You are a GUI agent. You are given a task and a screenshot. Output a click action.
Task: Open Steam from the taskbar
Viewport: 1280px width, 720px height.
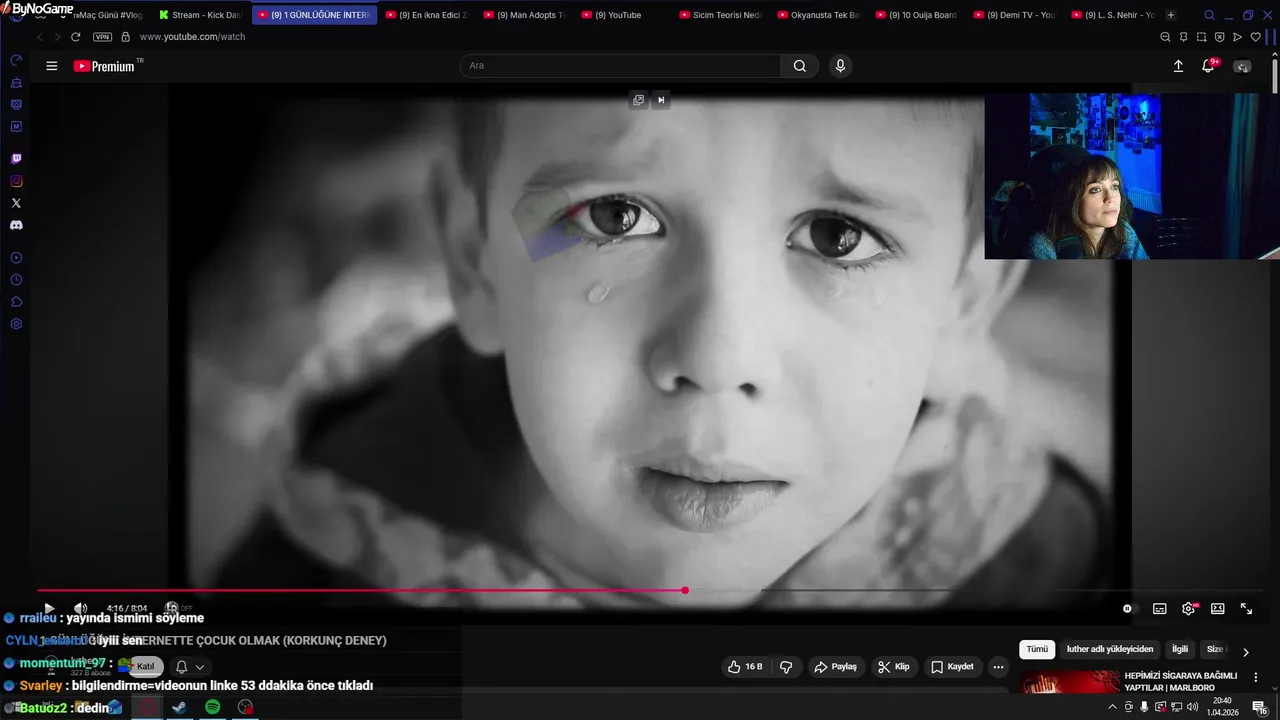point(180,707)
